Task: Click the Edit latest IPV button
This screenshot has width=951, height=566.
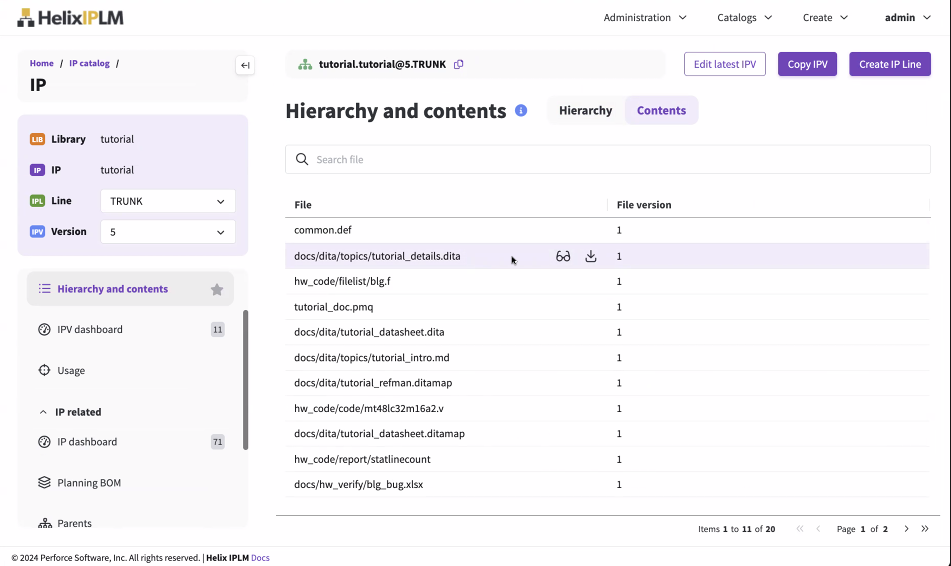Action: [724, 65]
